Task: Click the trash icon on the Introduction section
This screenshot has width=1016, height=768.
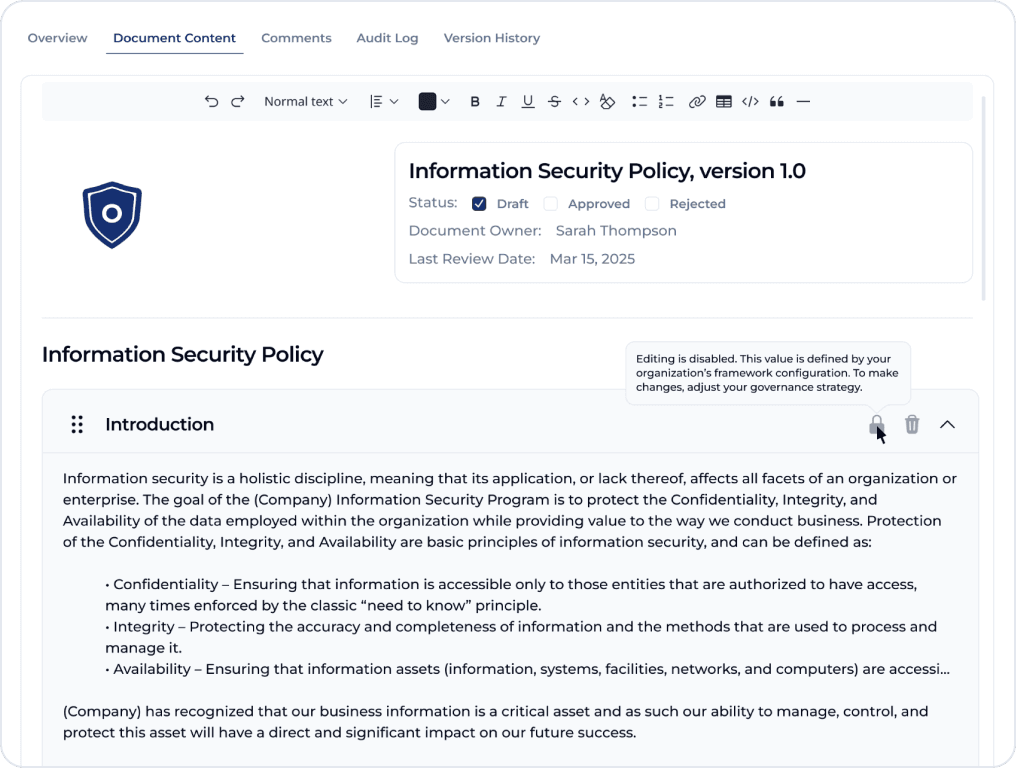Action: pos(911,424)
